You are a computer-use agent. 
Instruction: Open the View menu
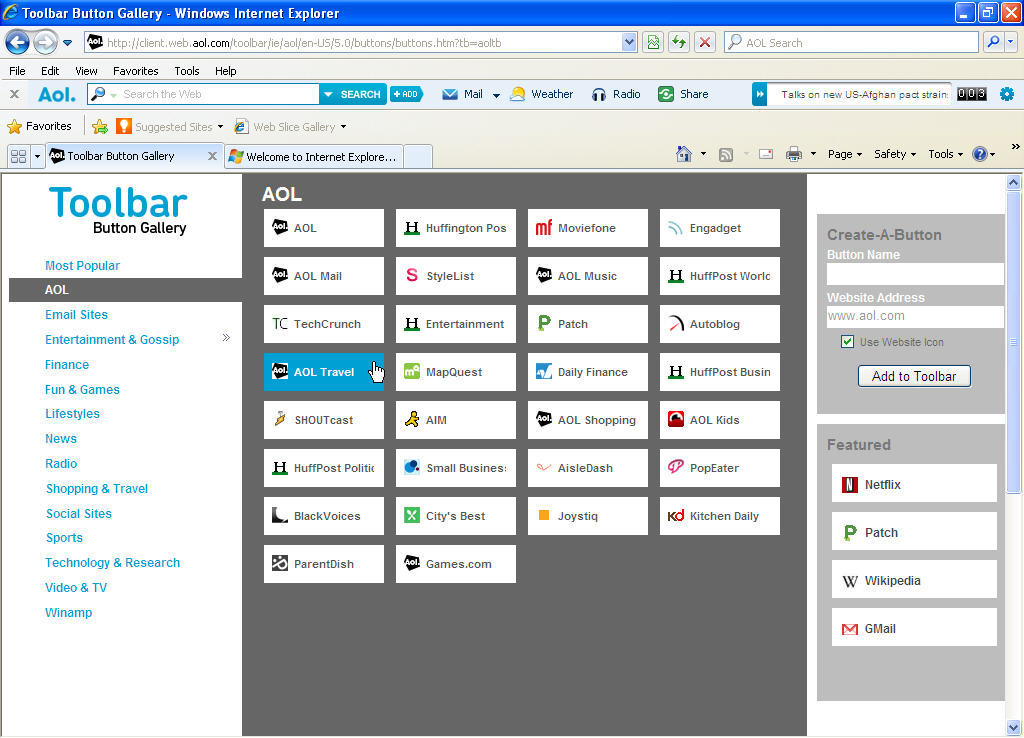pos(86,71)
